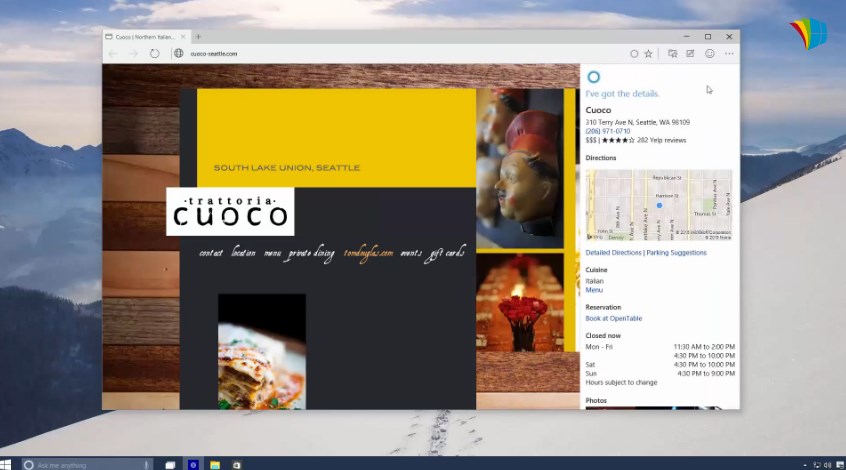This screenshot has height=470, width=846.
Task: Click the network tray icon
Action: point(816,465)
